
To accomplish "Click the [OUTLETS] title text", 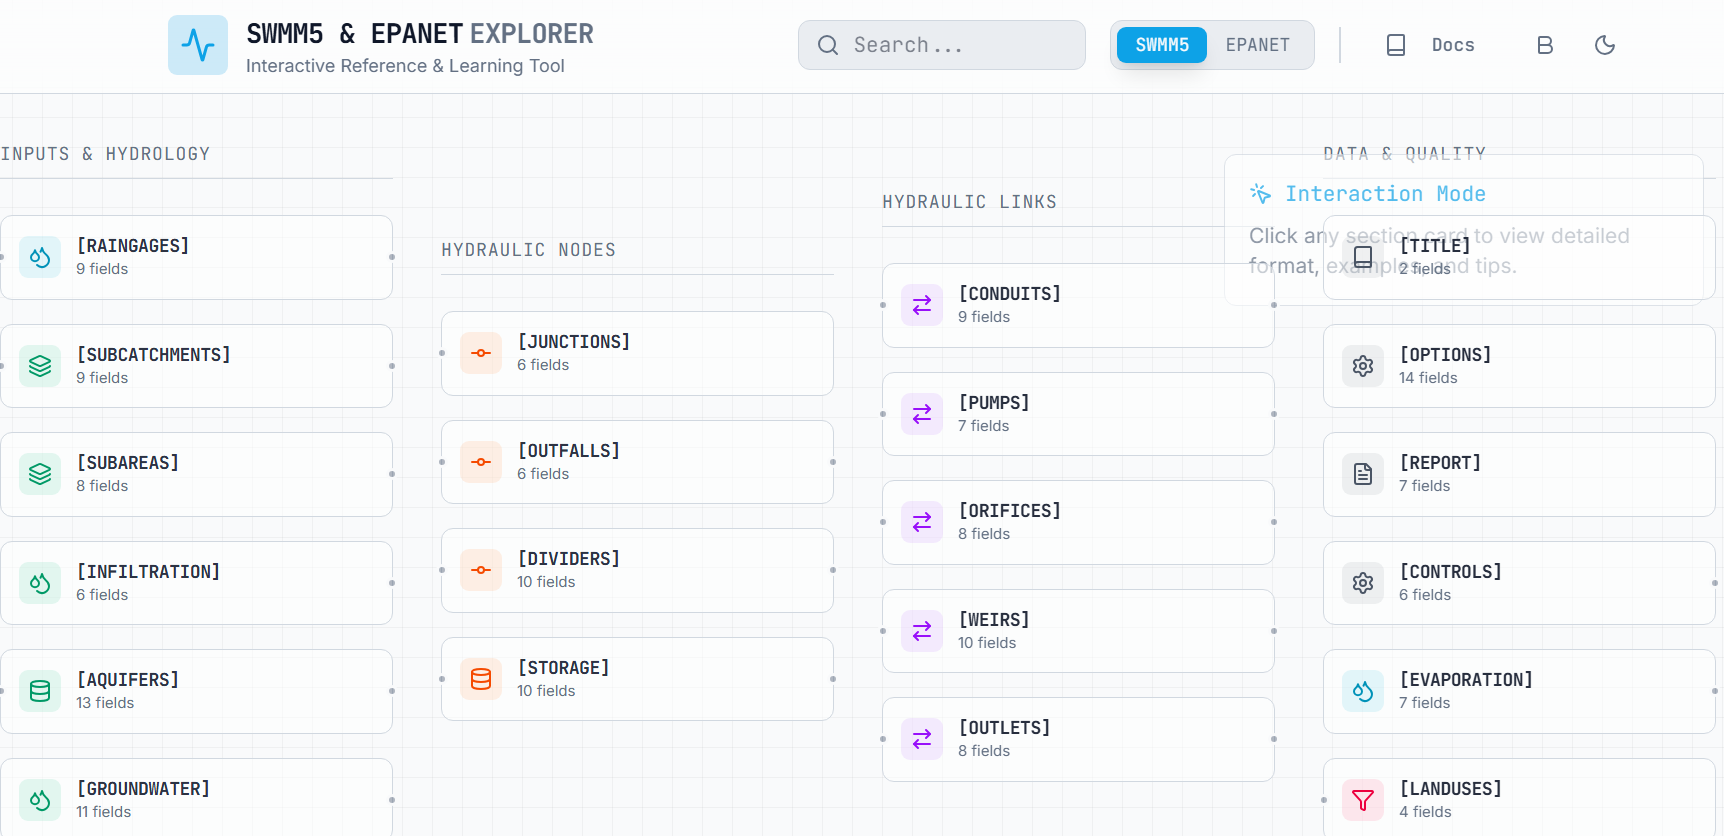I will pyautogui.click(x=1005, y=728).
